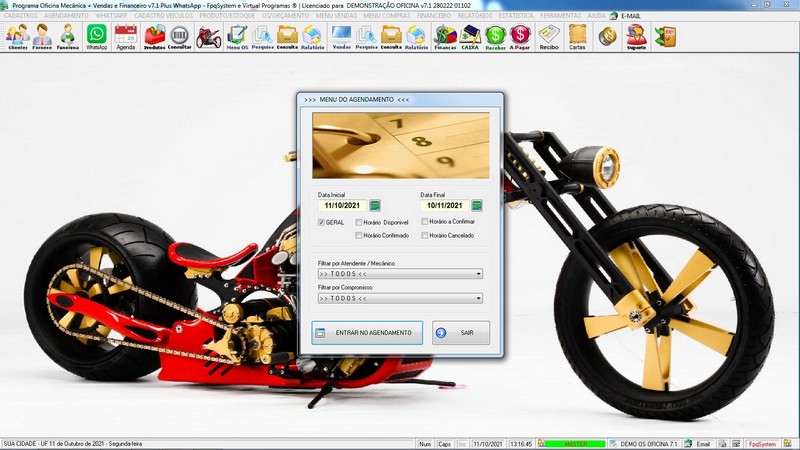Image resolution: width=800 pixels, height=450 pixels.
Task: Open the red motorcycle vehicles icon
Action: click(209, 37)
